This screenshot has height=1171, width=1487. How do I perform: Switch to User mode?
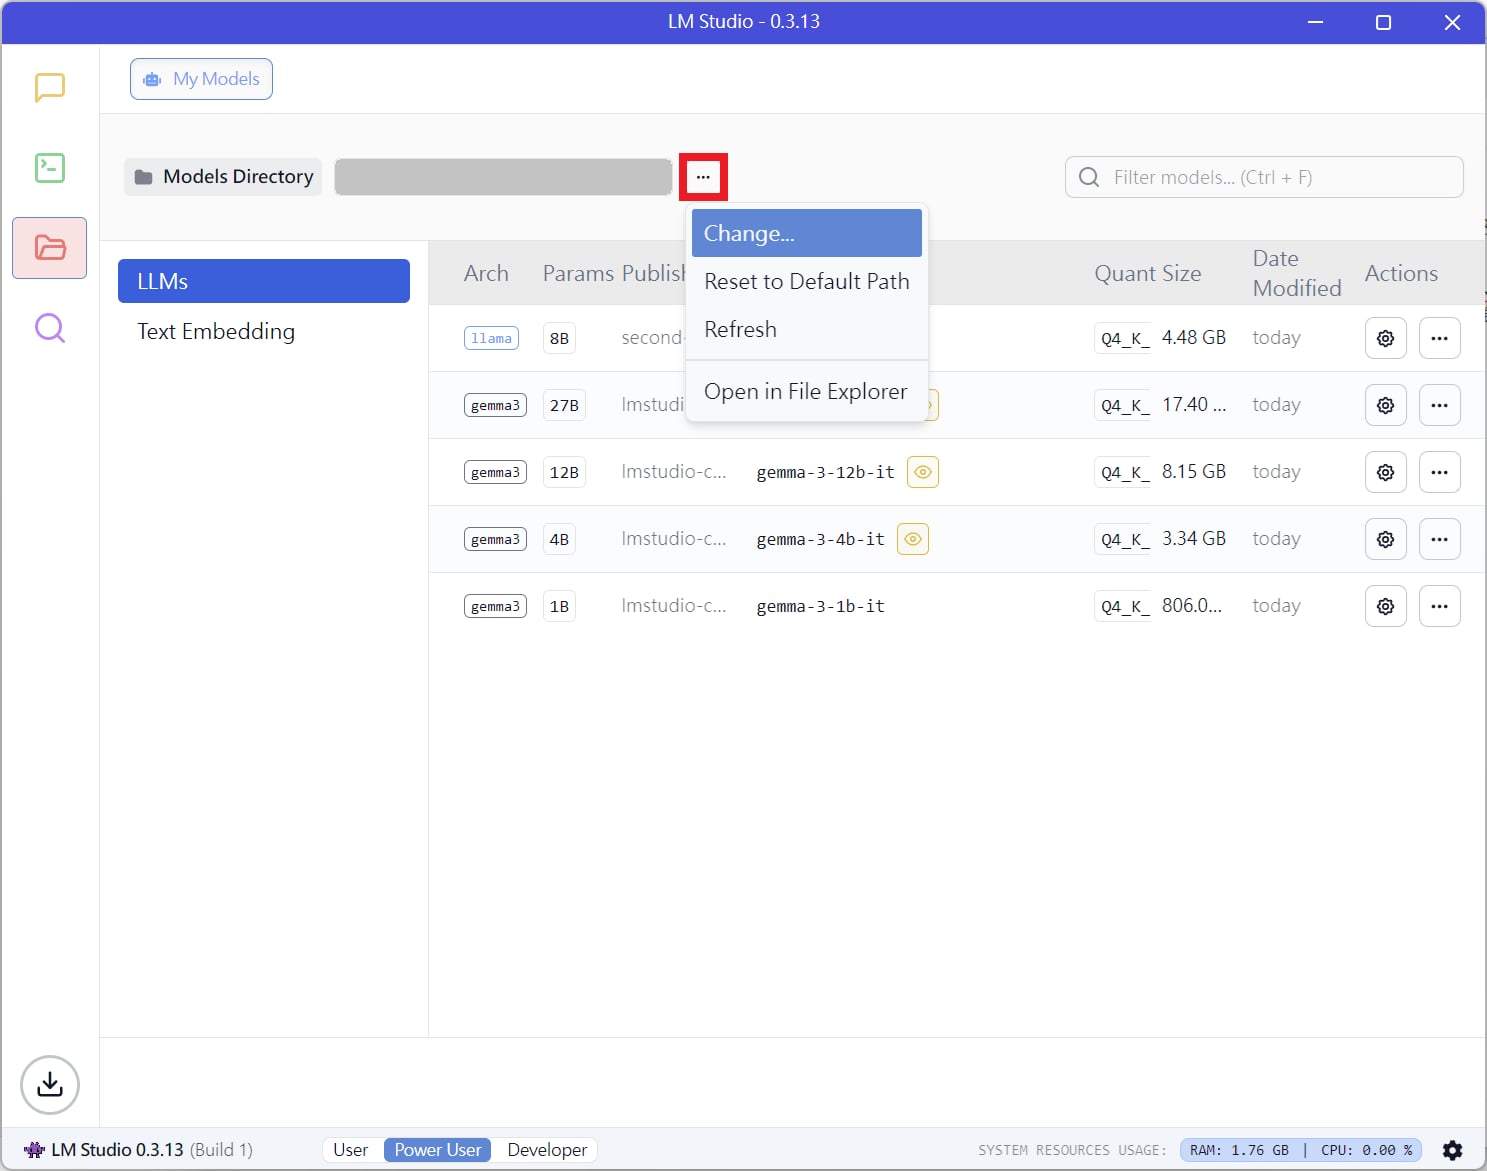(x=351, y=1150)
